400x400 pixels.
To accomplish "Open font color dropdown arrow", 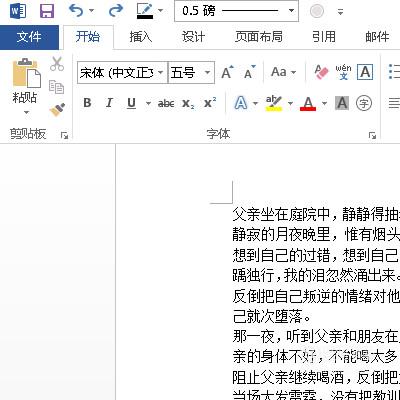I will (x=324, y=103).
